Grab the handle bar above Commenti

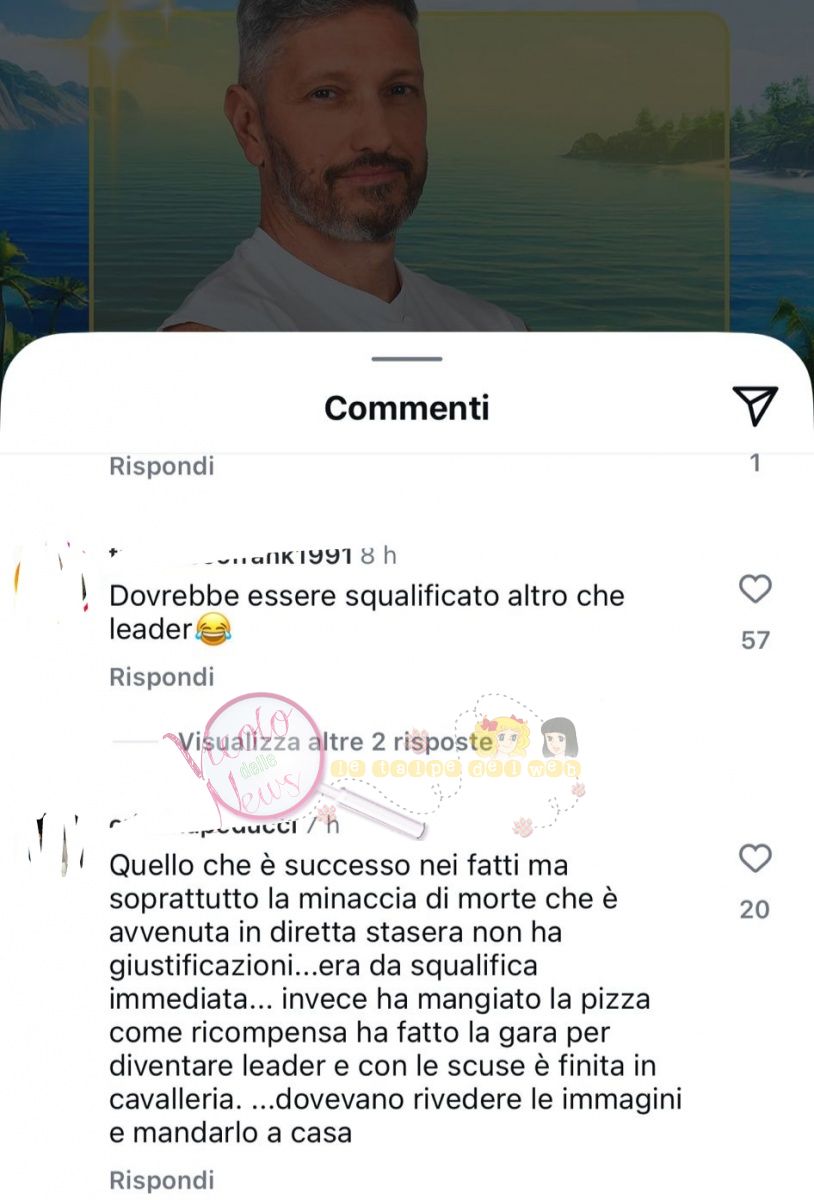(406, 359)
